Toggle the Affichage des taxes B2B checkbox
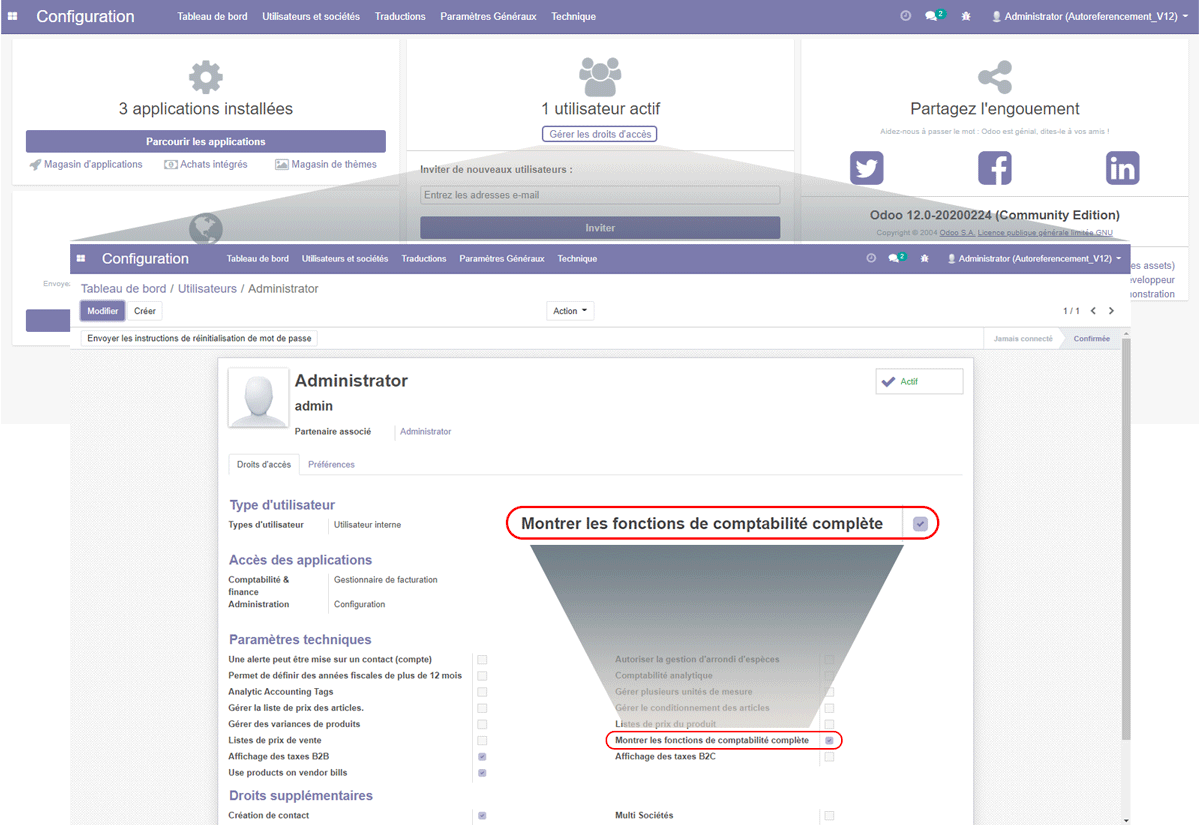 (x=482, y=757)
